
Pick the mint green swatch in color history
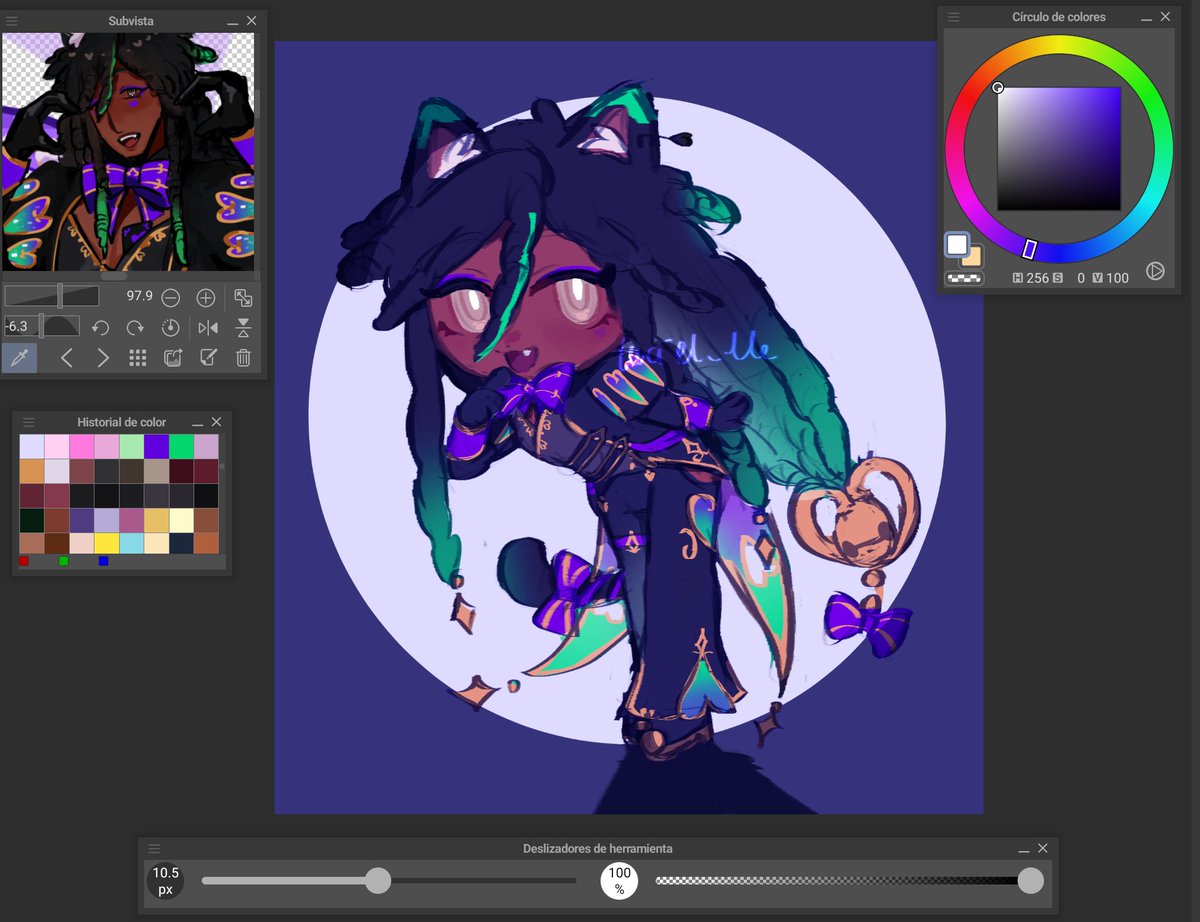click(x=131, y=446)
